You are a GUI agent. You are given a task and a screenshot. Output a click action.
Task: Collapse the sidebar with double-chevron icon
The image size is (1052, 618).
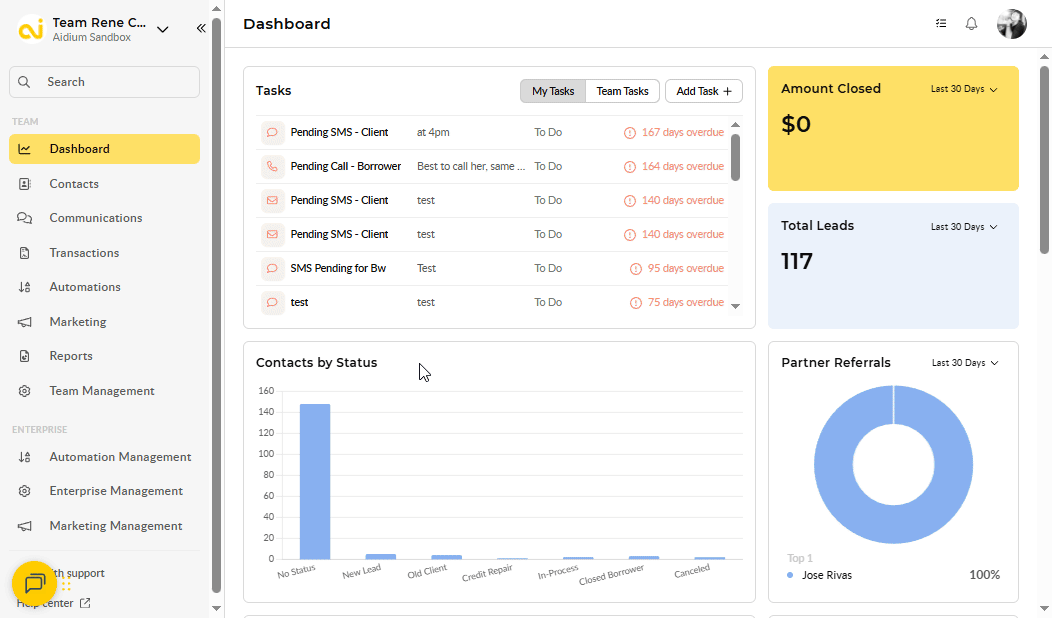pyautogui.click(x=201, y=29)
